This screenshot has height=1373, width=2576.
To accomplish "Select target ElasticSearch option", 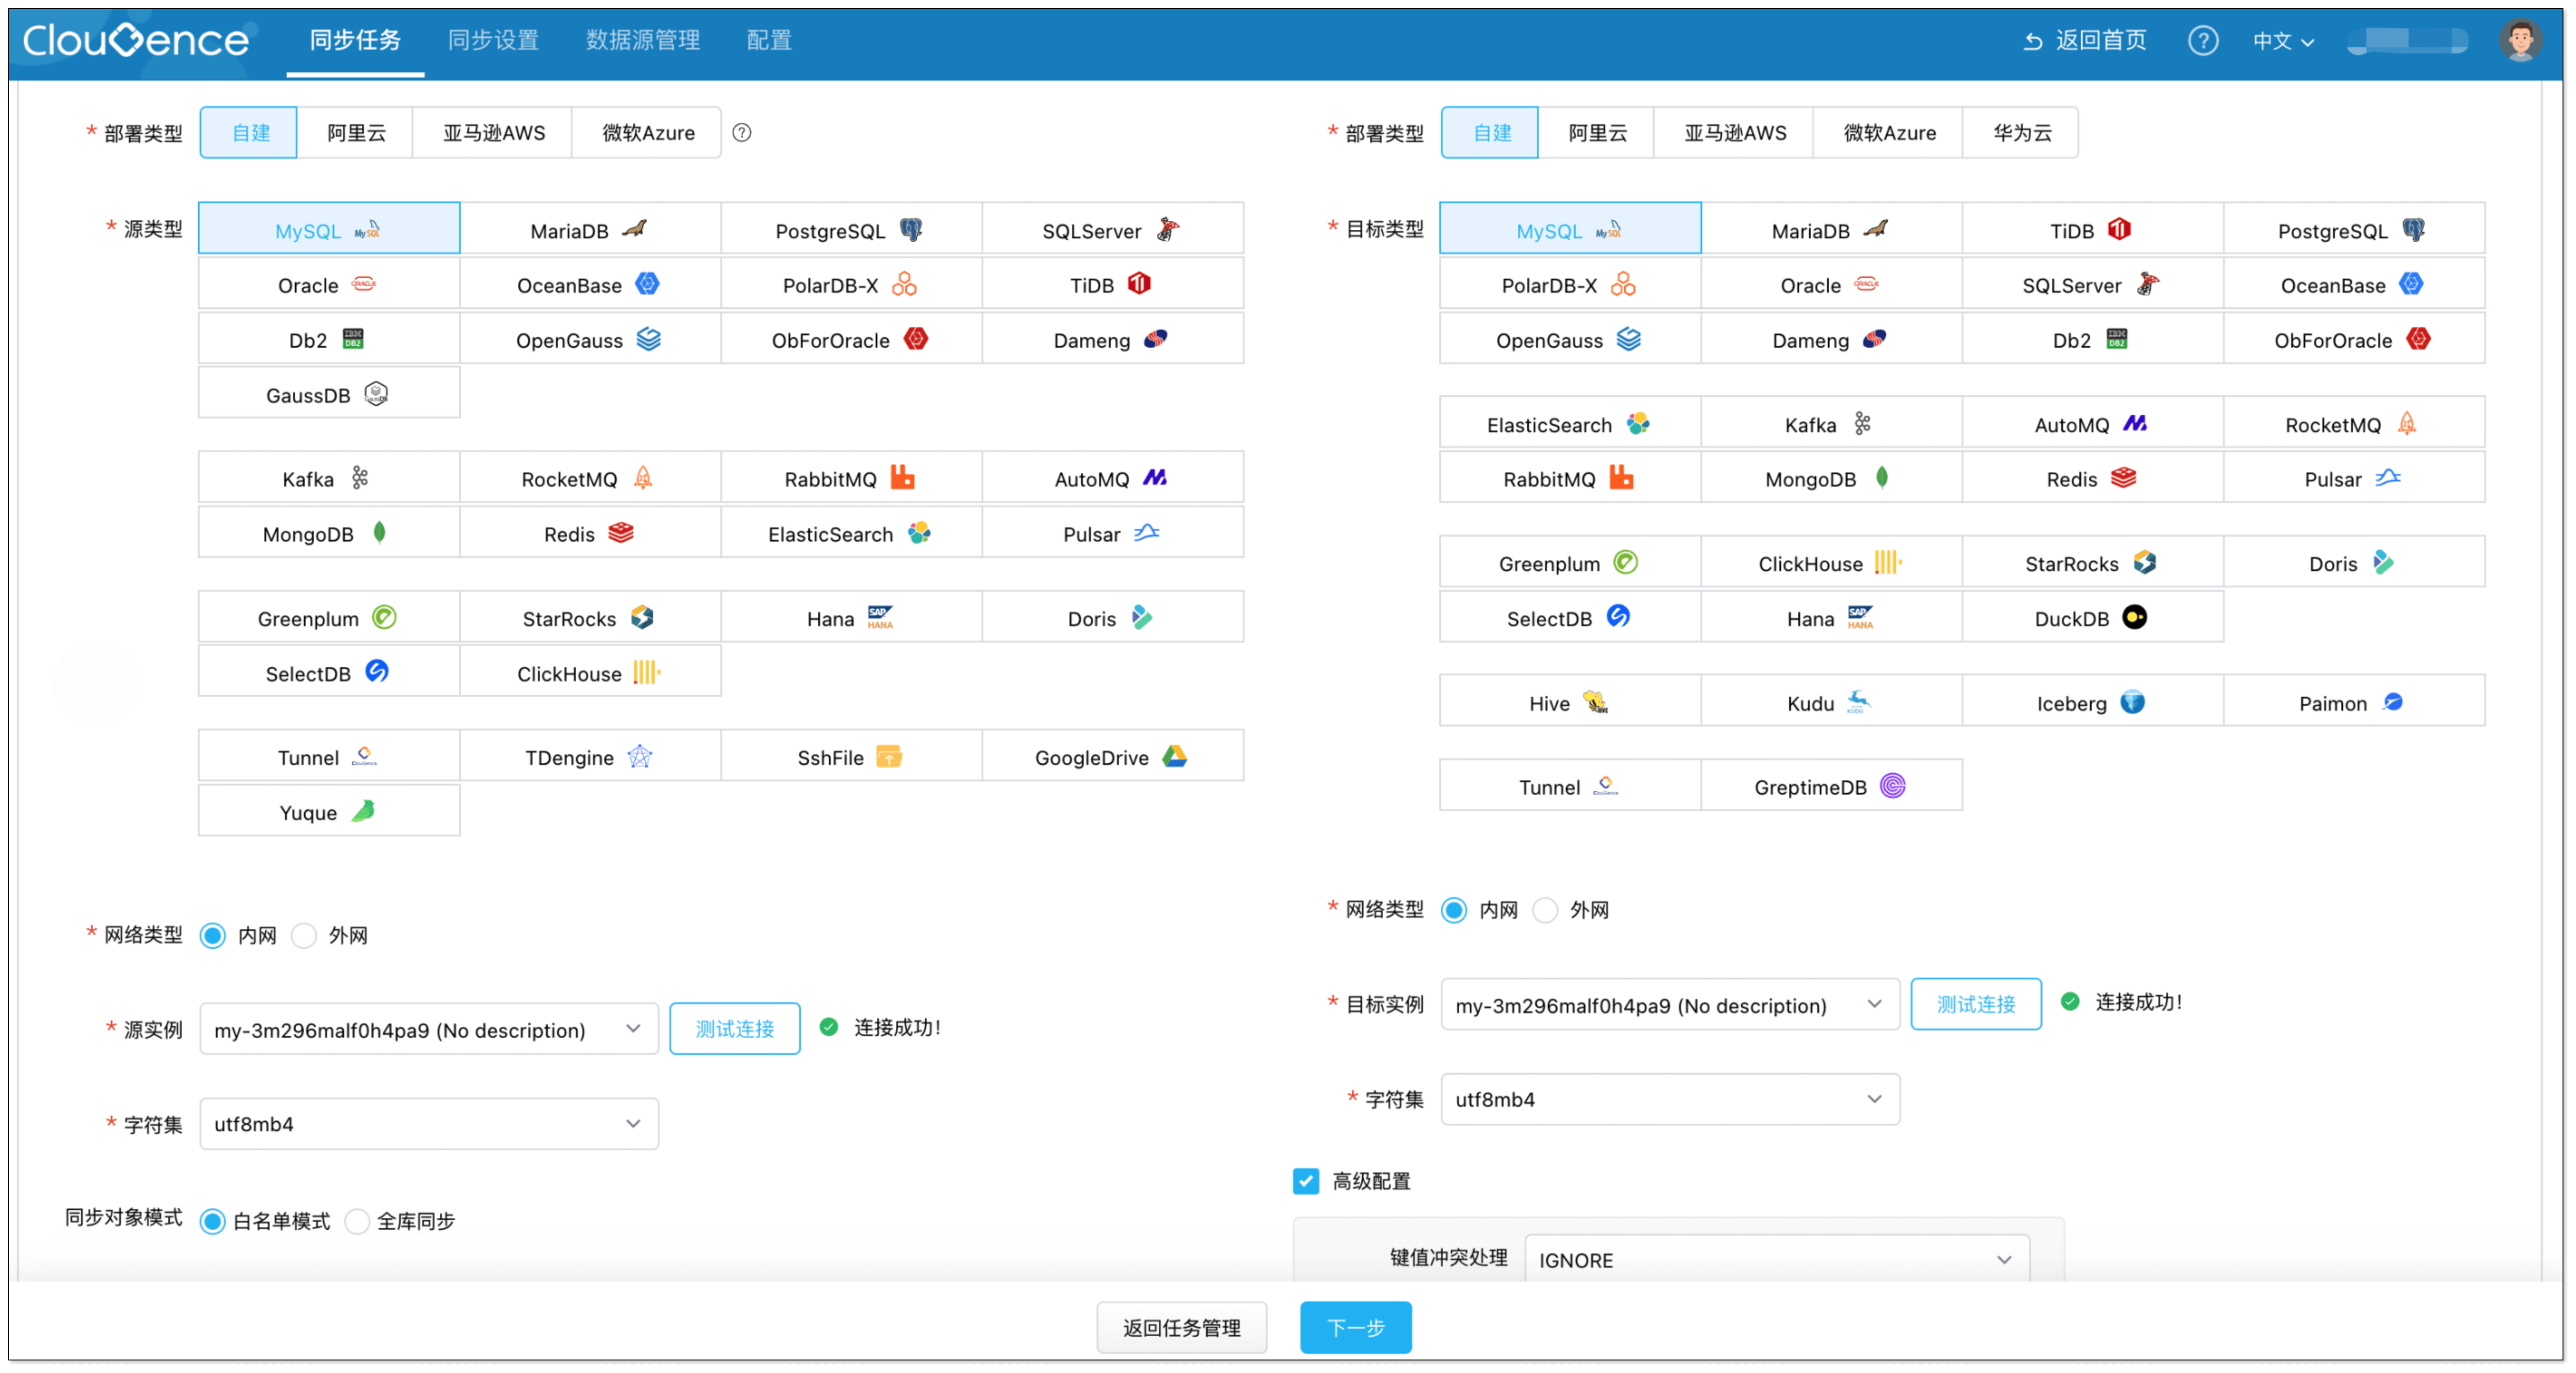I will [x=1570, y=423].
